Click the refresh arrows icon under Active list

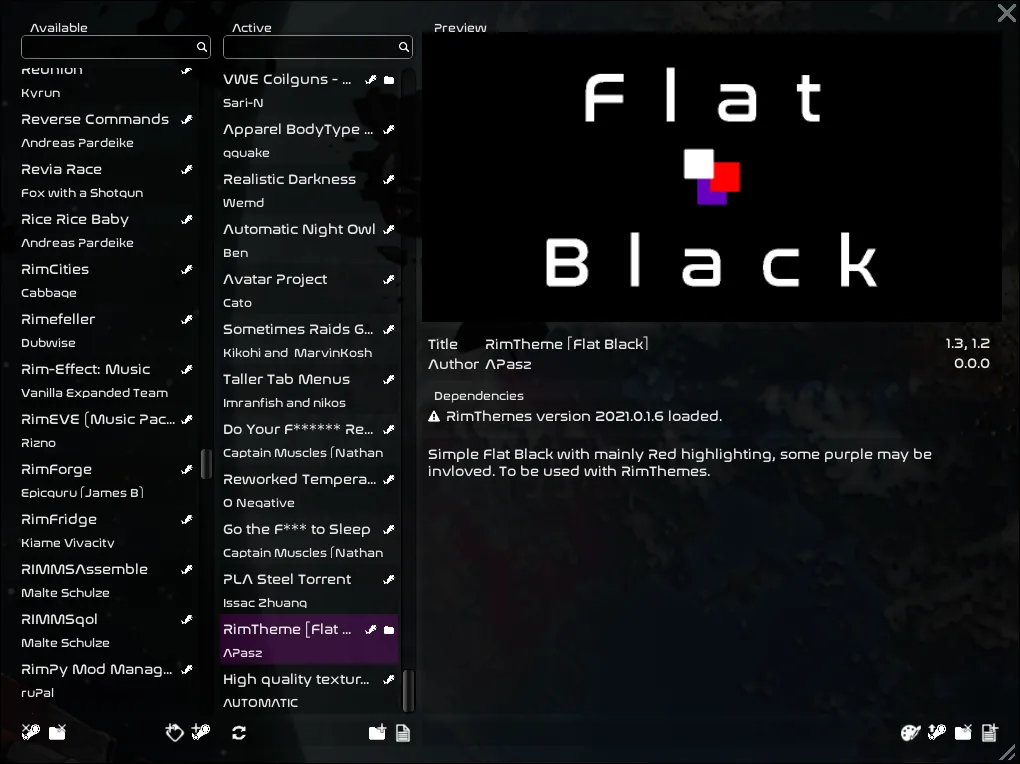238,733
